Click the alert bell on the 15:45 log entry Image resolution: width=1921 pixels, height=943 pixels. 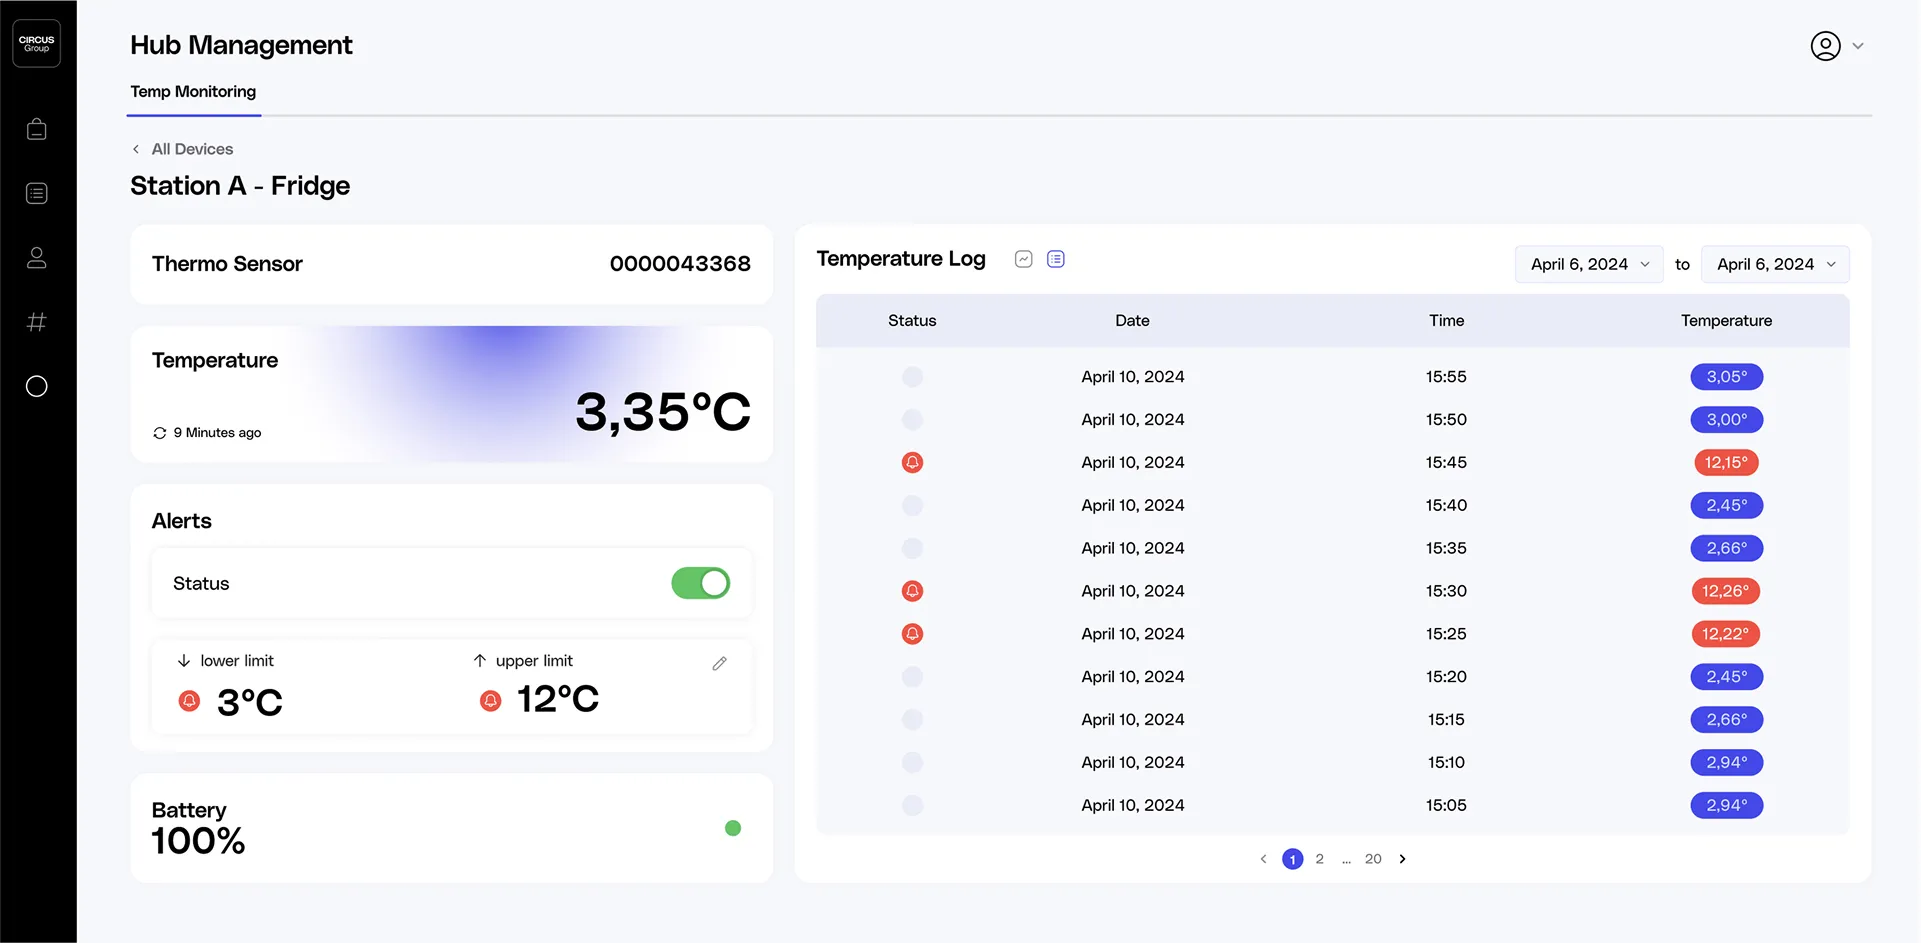[912, 462]
